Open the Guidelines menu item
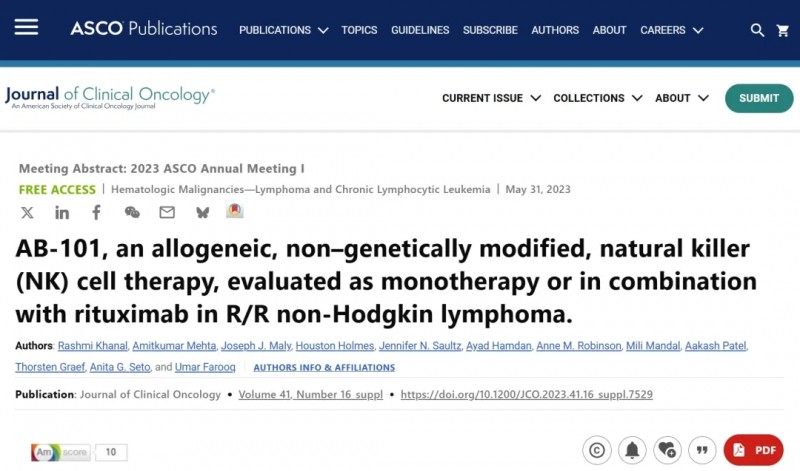This screenshot has height=471, width=800. [x=420, y=30]
